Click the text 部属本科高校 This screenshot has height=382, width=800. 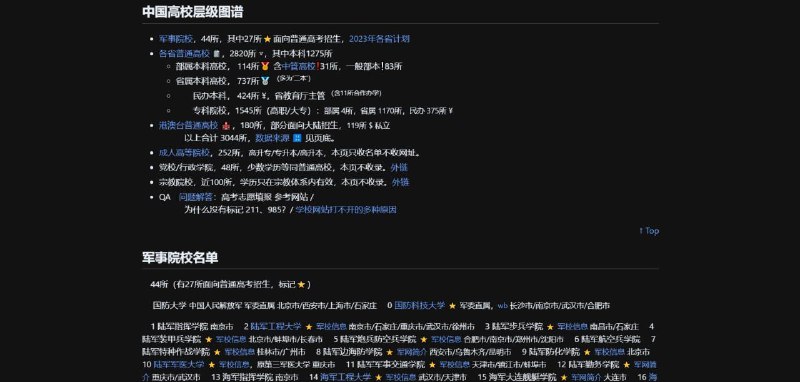(201, 66)
